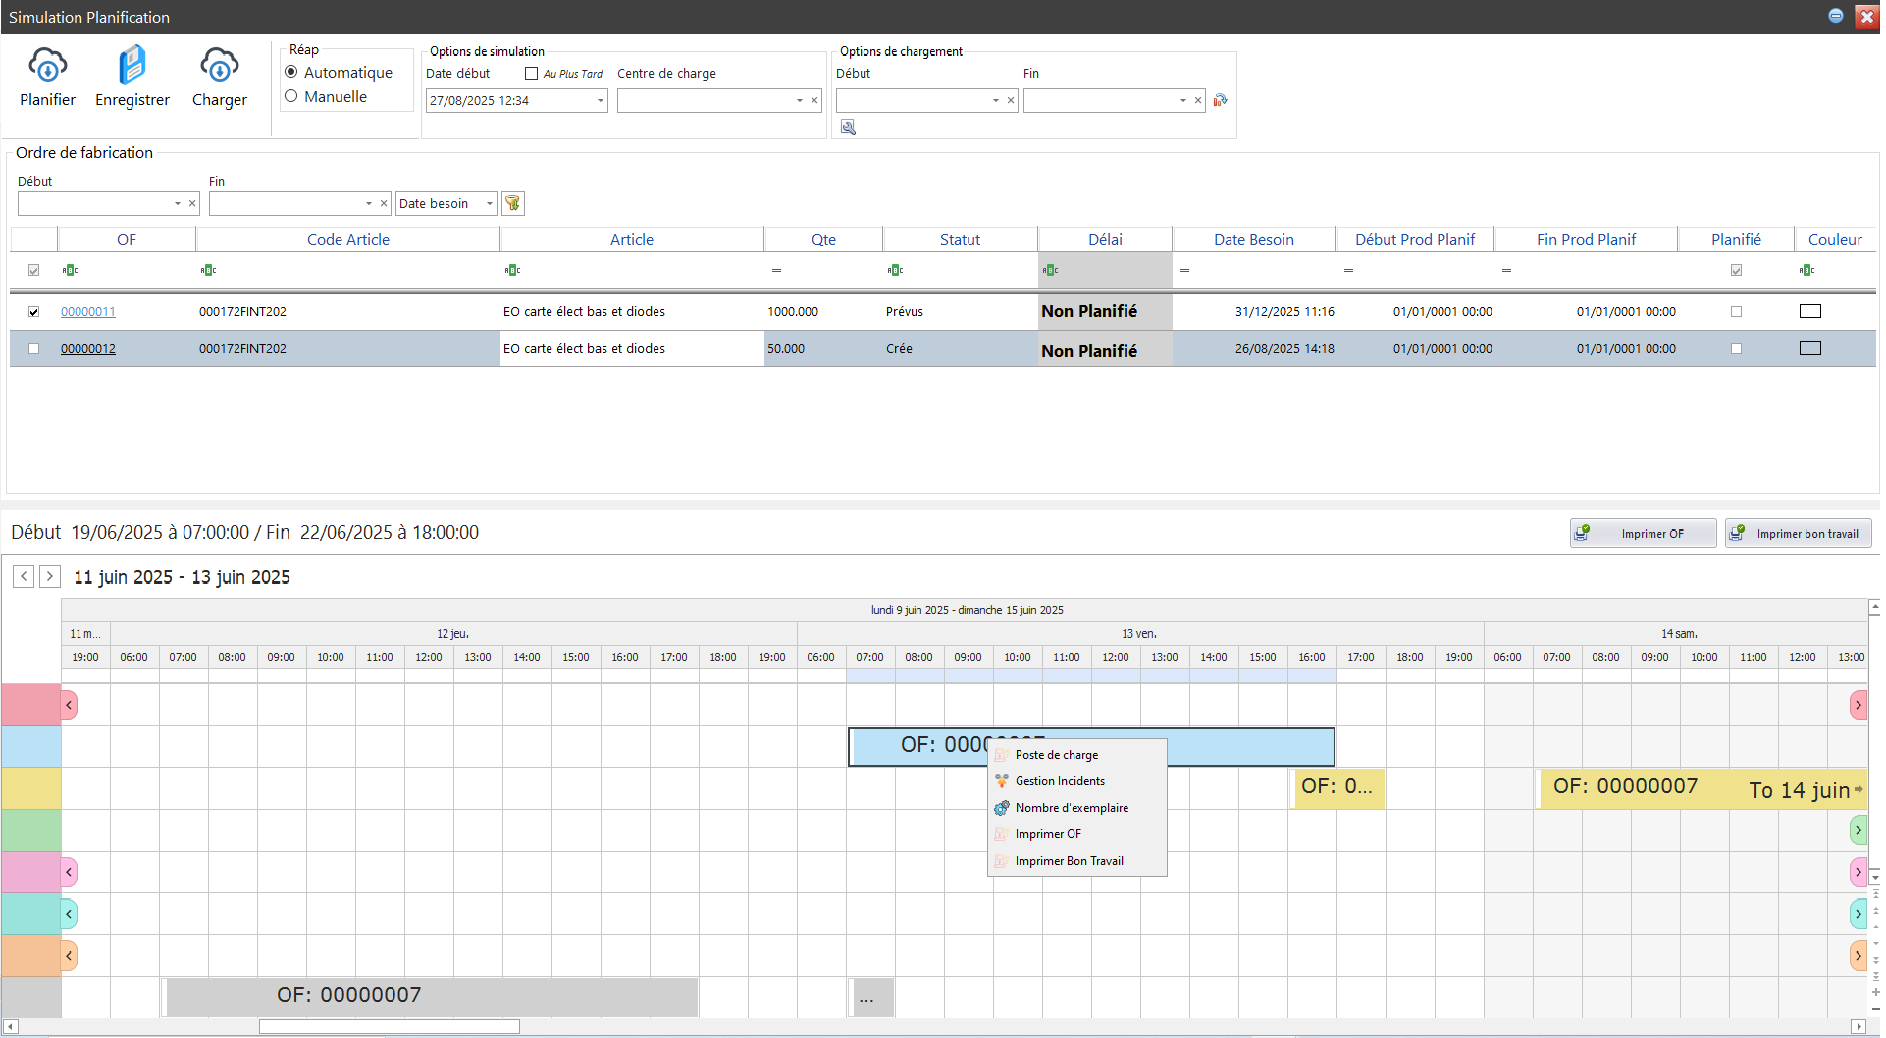Open the Date début dropdown
This screenshot has height=1038, width=1886.
600,101
